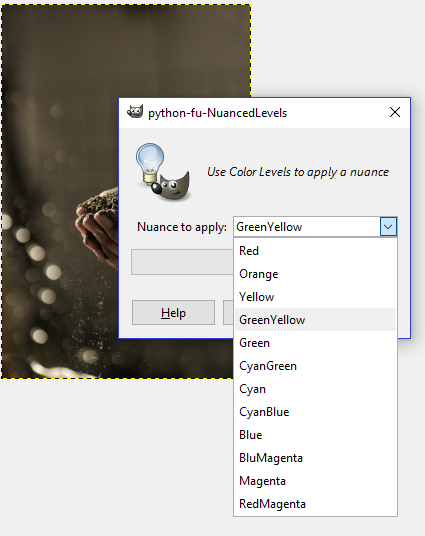The image size is (425, 536).
Task: Collapse the Nuance to apply dropdown arrow
Action: click(388, 227)
